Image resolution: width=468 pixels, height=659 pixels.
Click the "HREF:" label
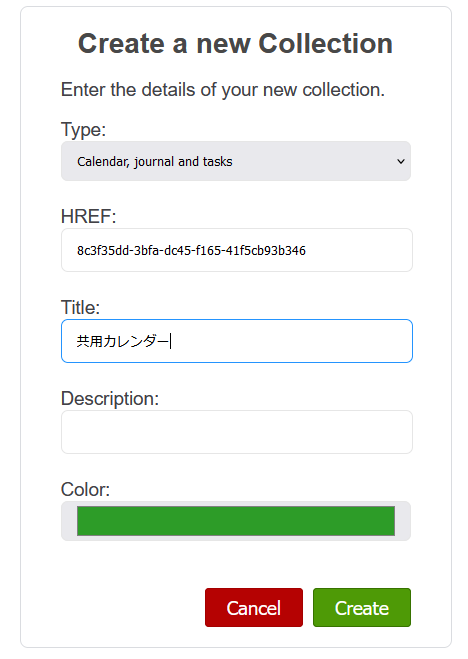[x=88, y=216]
